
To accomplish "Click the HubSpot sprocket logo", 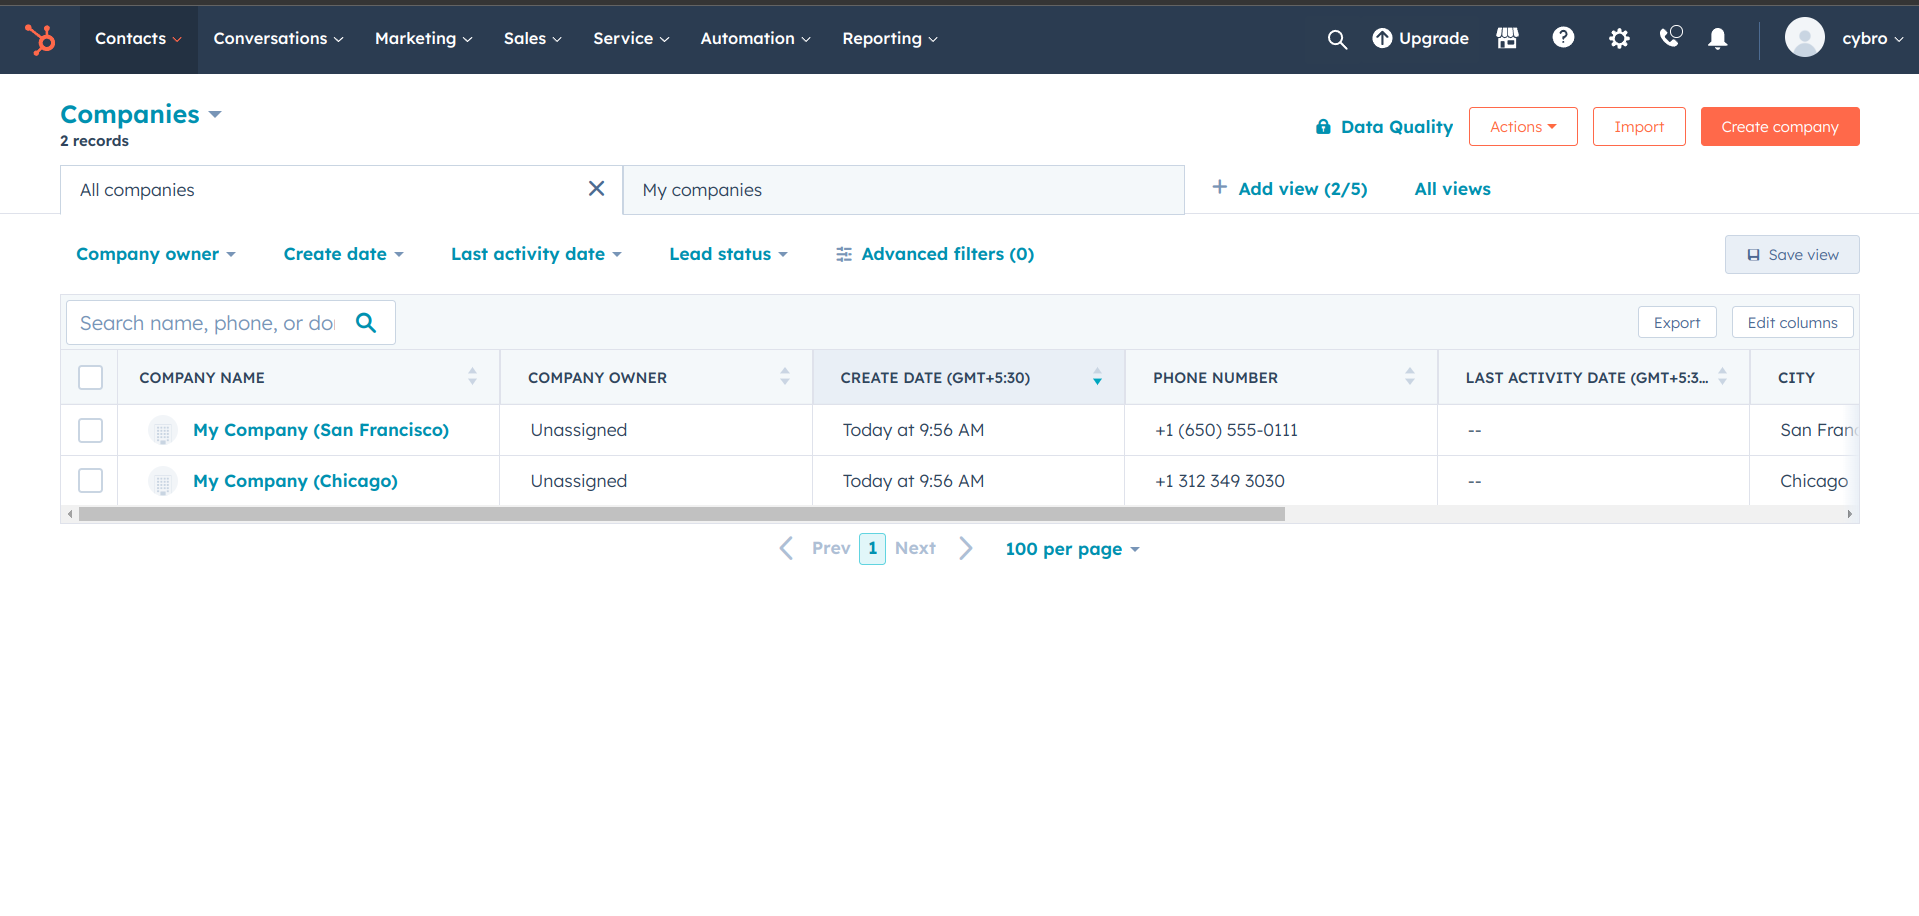I will (x=40, y=39).
